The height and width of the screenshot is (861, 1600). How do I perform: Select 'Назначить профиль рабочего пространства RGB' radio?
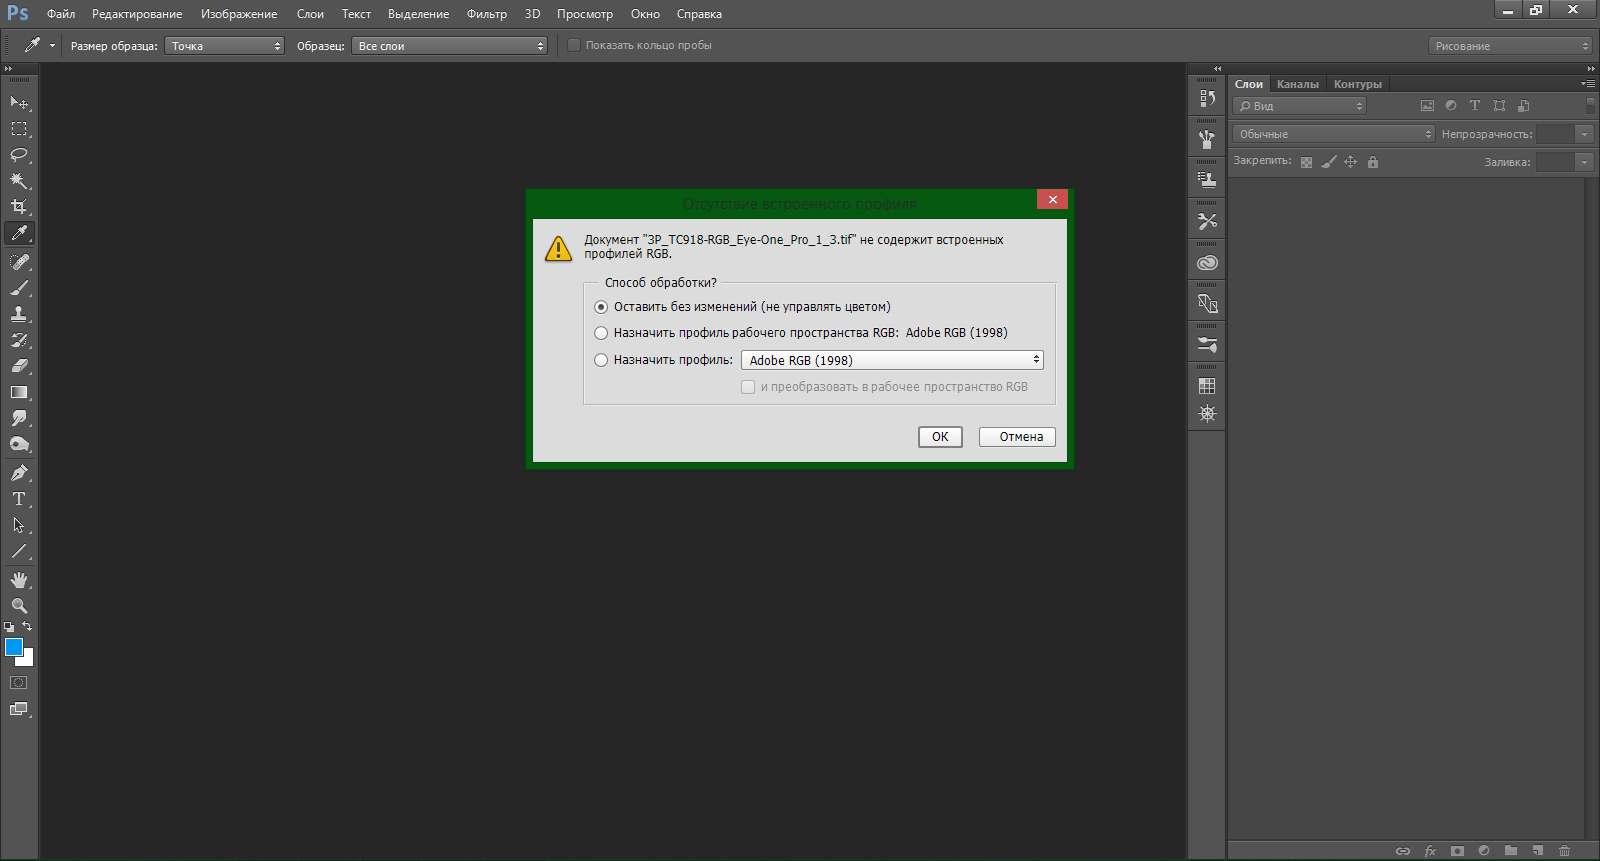tap(601, 333)
